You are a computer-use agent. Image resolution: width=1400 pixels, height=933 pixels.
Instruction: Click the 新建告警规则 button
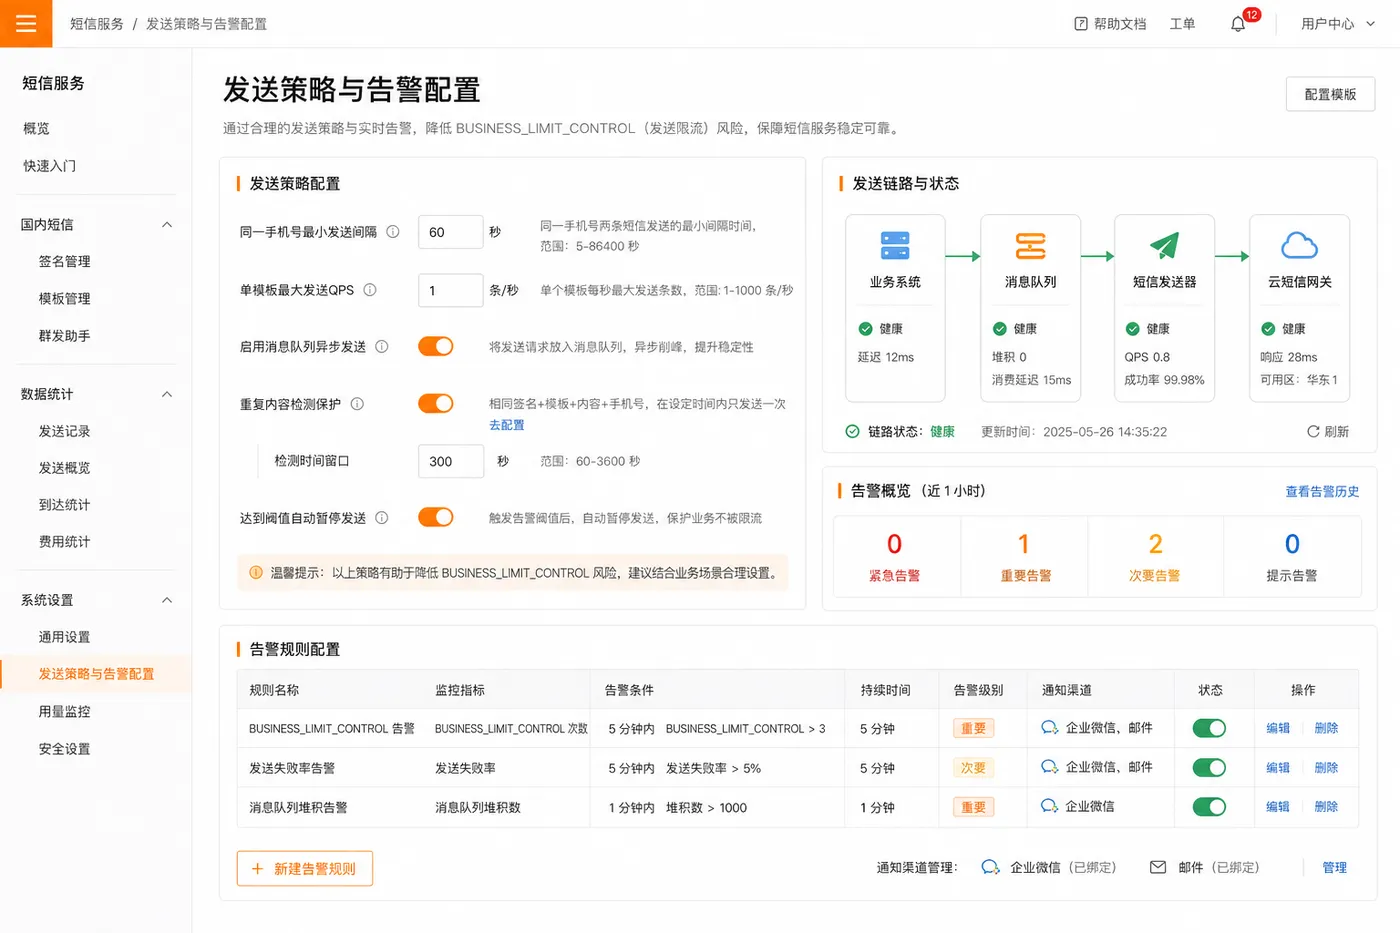click(305, 869)
